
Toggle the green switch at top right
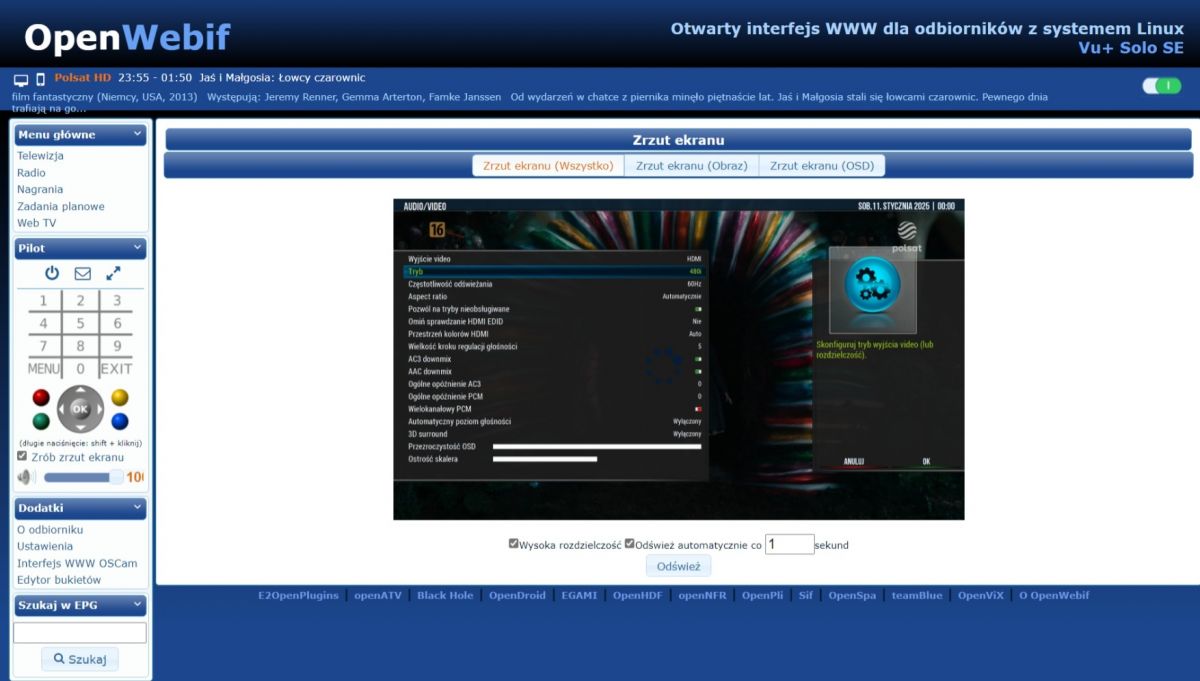[1162, 86]
